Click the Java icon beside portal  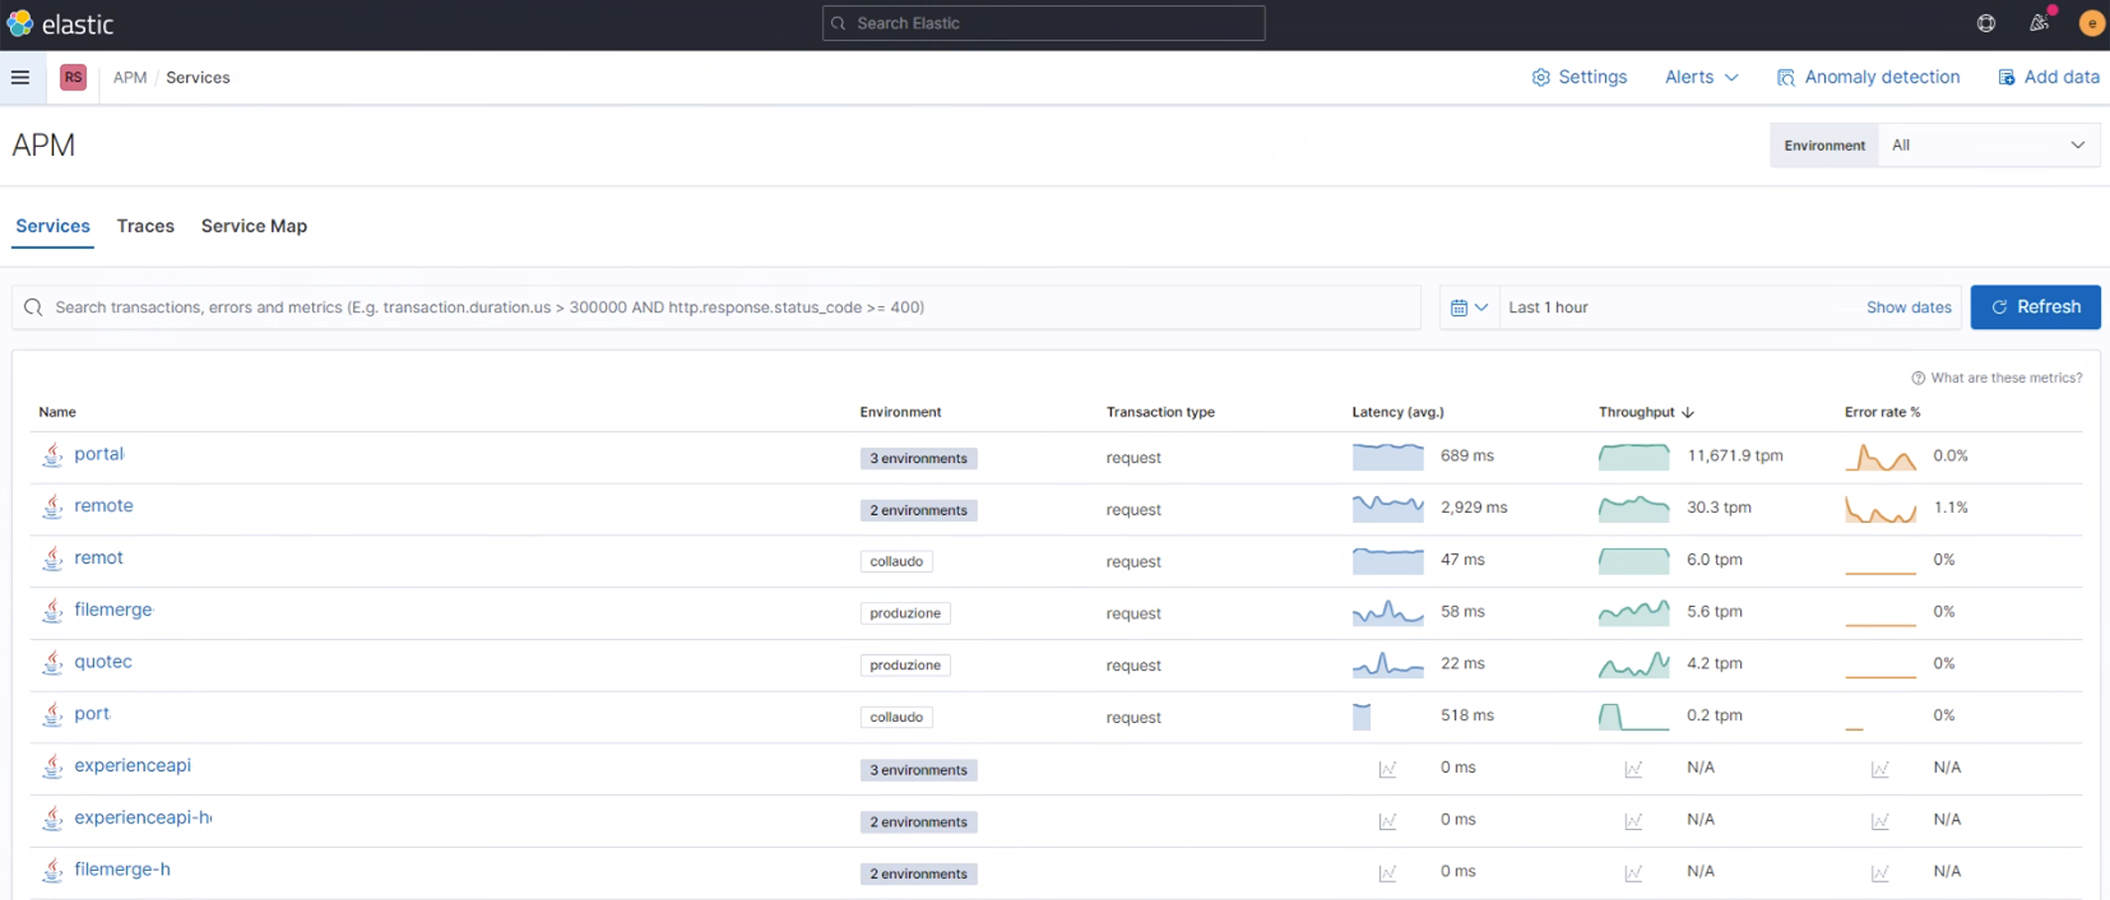[52, 455]
